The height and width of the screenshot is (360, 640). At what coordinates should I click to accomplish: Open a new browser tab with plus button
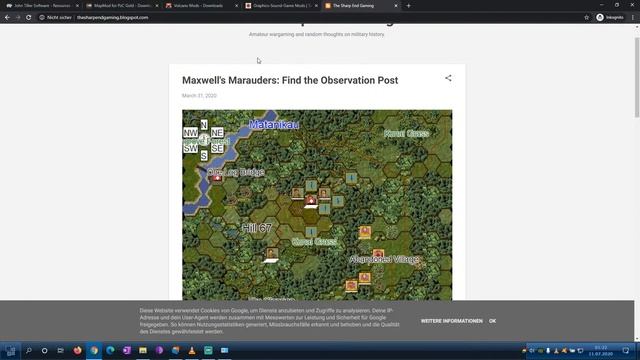(x=408, y=6)
